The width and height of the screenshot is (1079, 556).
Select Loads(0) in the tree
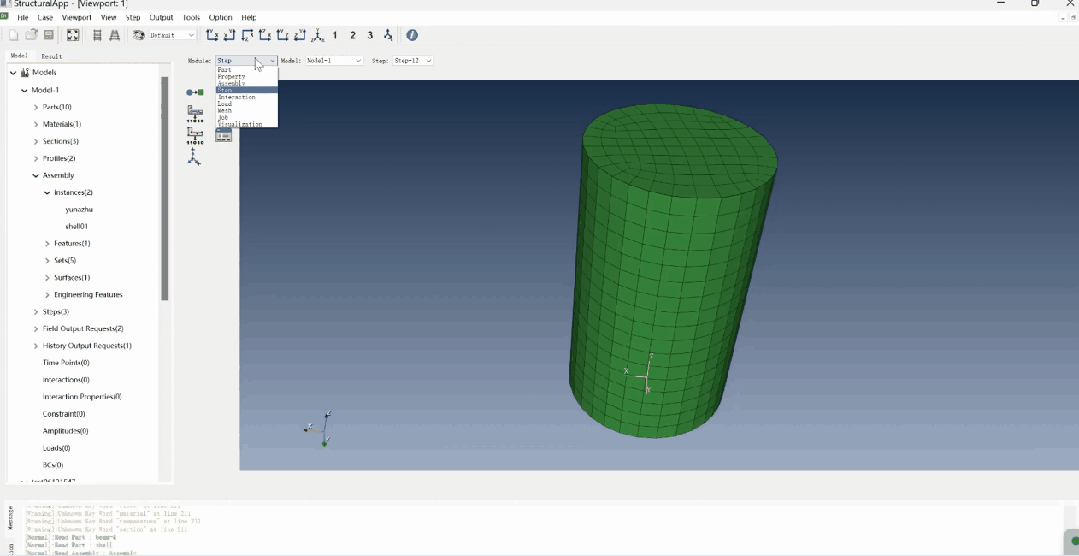click(56, 448)
